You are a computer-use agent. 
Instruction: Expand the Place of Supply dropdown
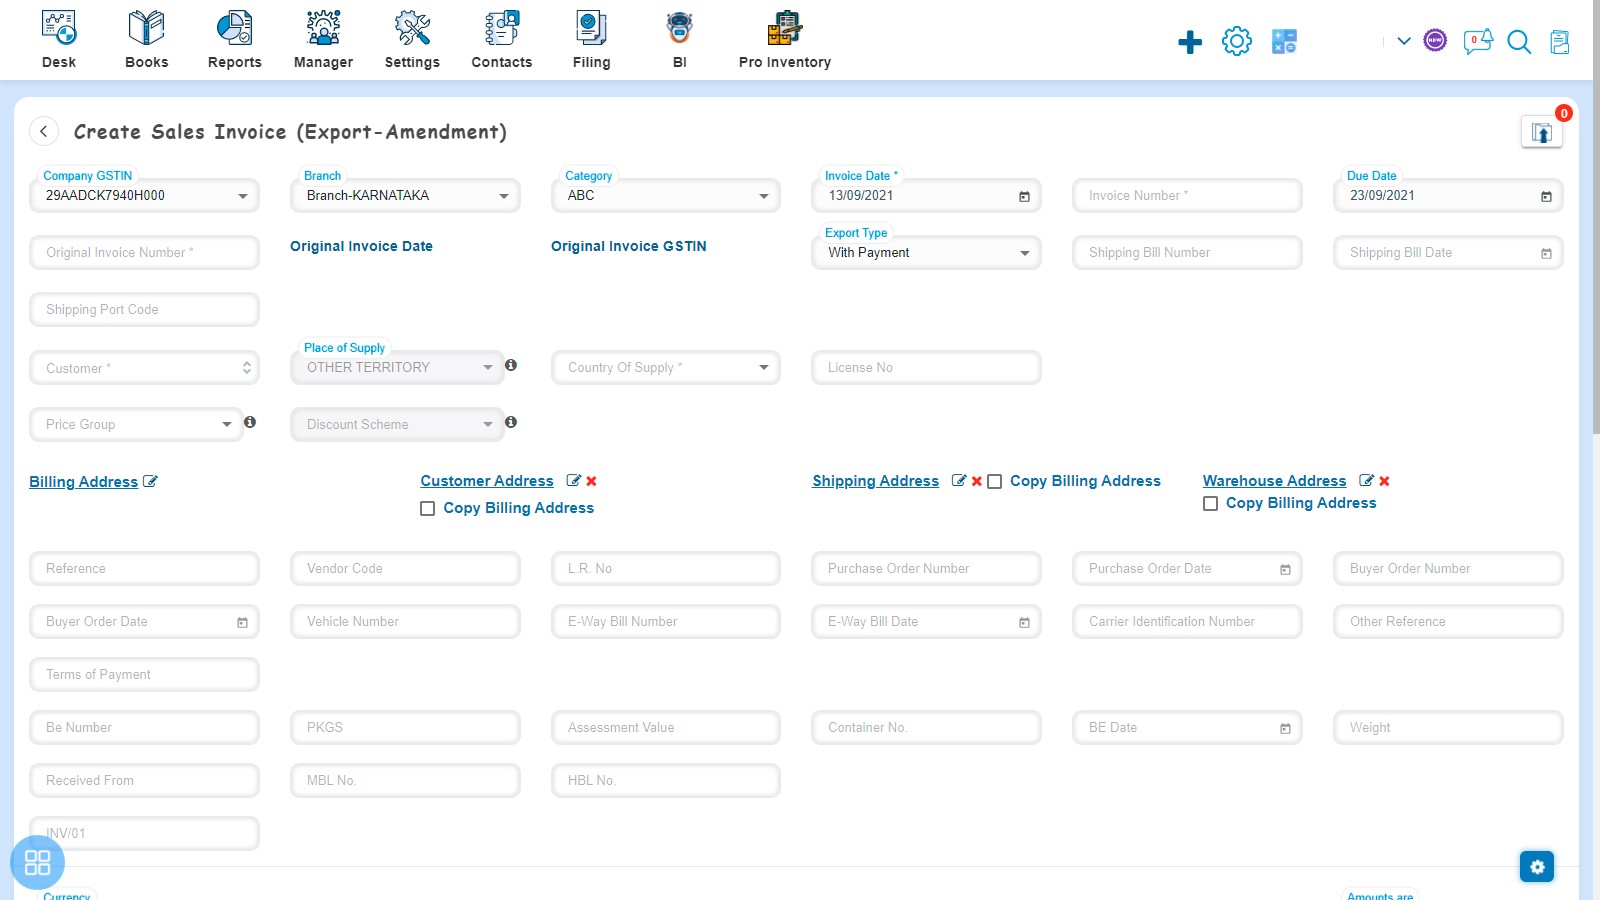pos(487,367)
